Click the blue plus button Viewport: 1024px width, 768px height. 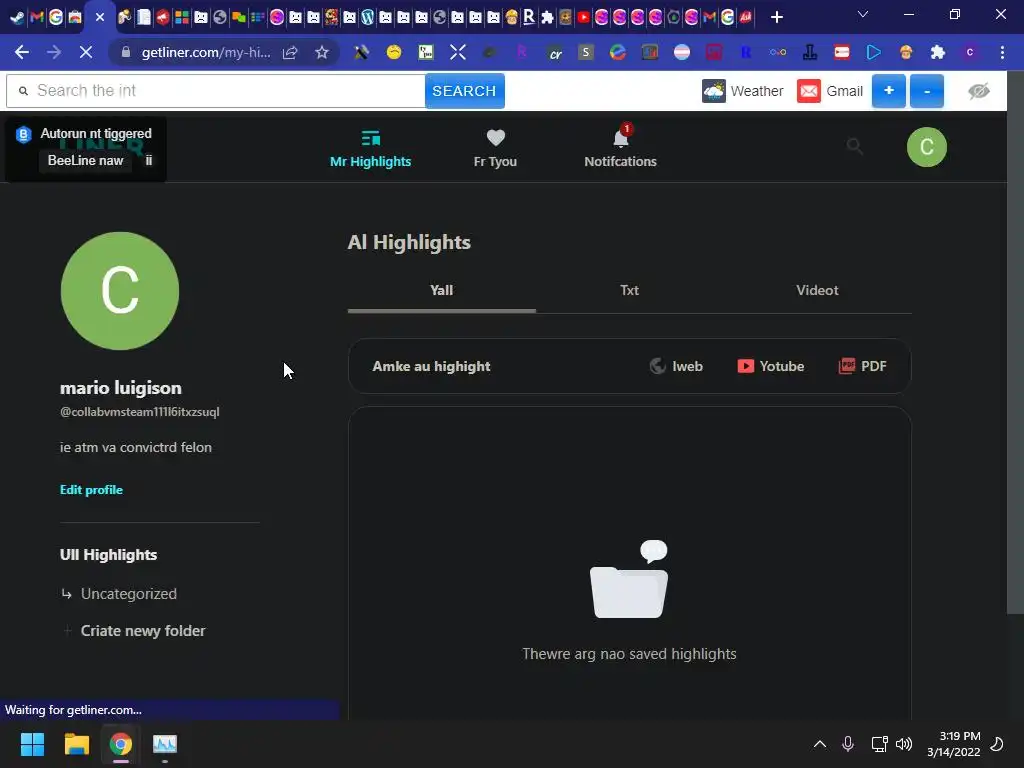889,91
